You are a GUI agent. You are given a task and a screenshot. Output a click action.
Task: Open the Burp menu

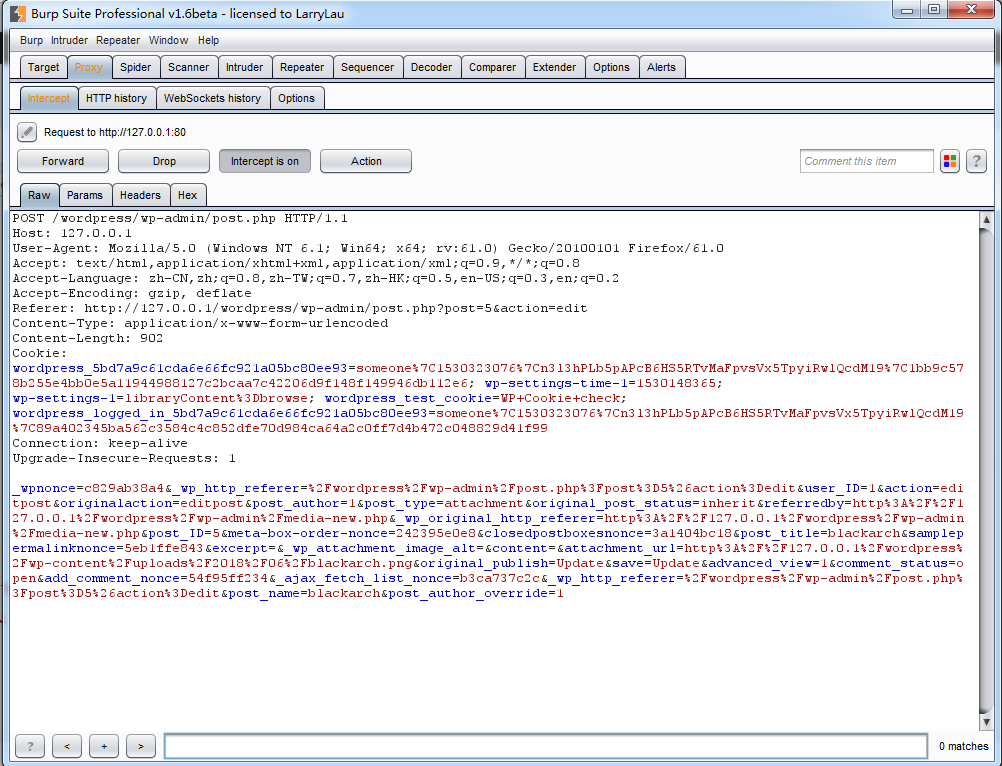[x=31, y=40]
